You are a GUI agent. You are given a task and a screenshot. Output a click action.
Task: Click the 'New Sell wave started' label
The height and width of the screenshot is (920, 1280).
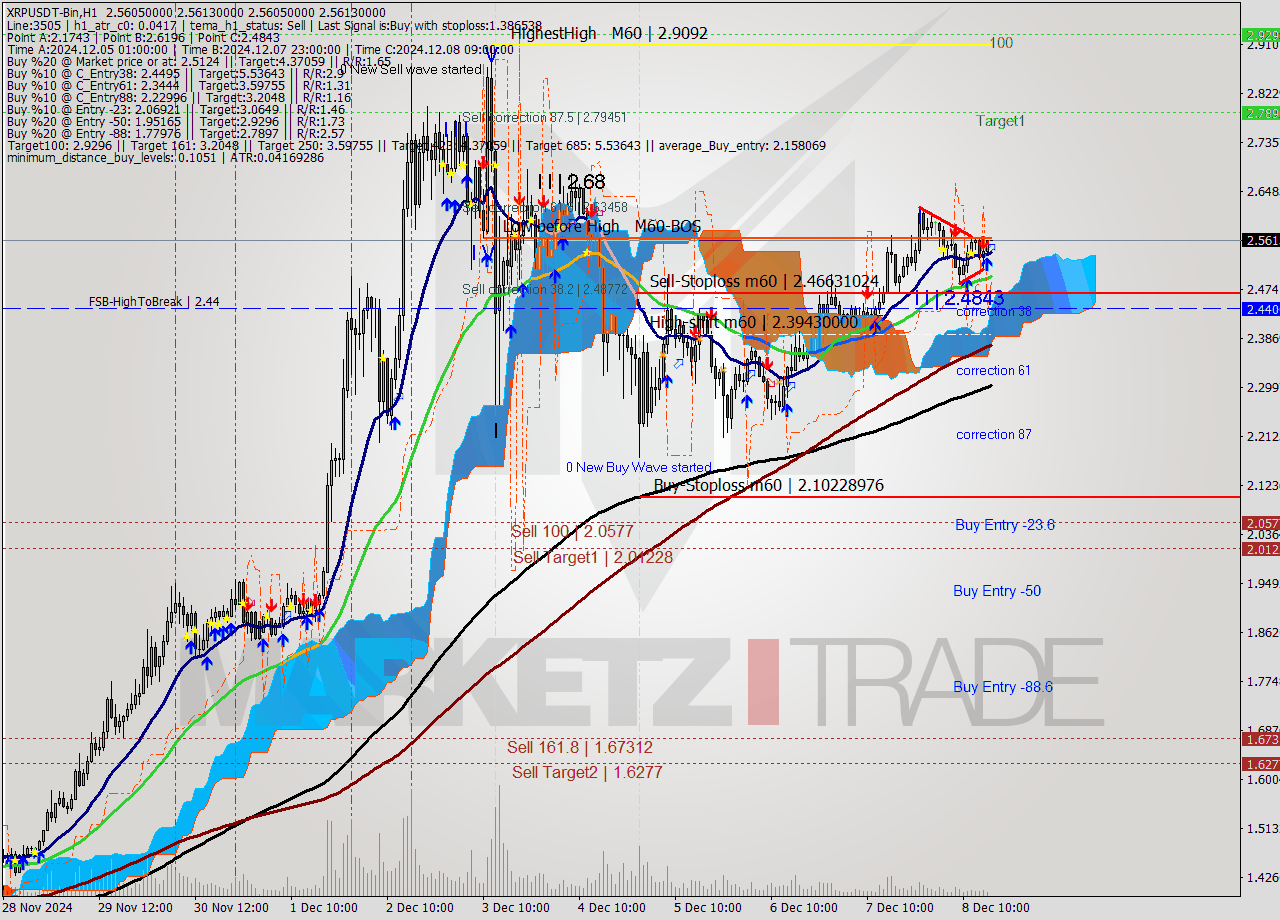[417, 69]
